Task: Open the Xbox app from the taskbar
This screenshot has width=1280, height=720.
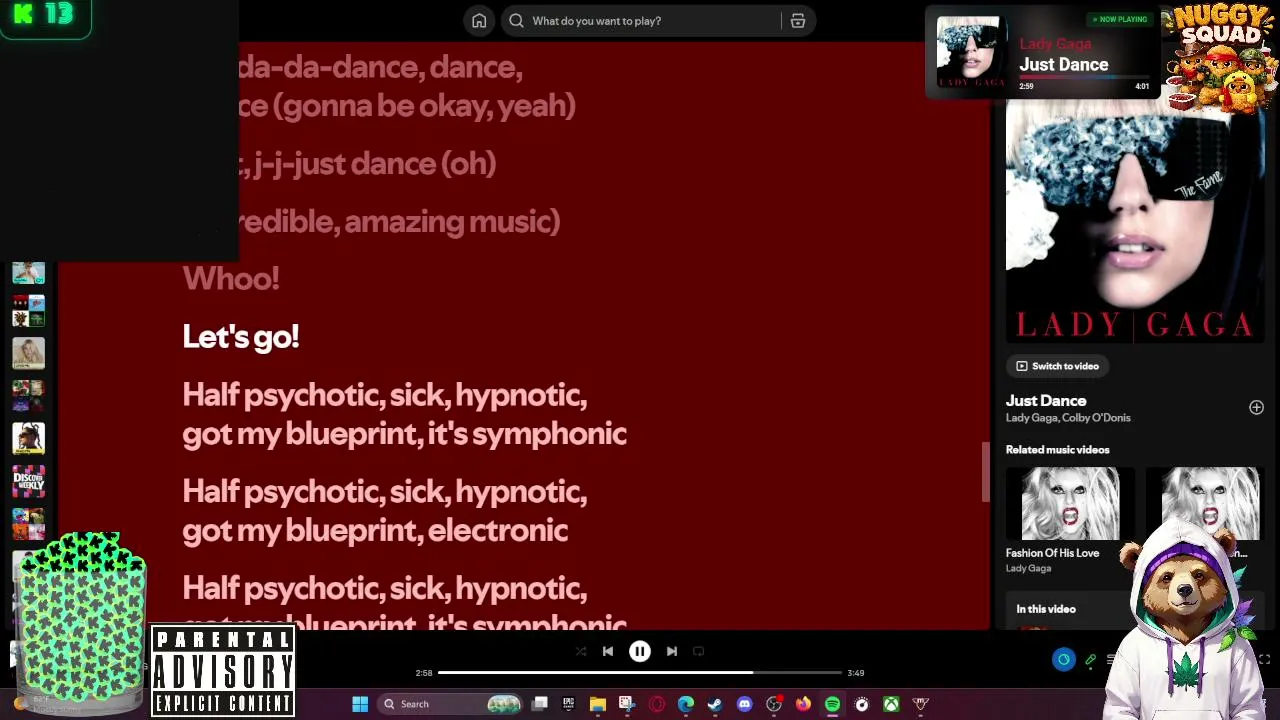Action: click(891, 704)
